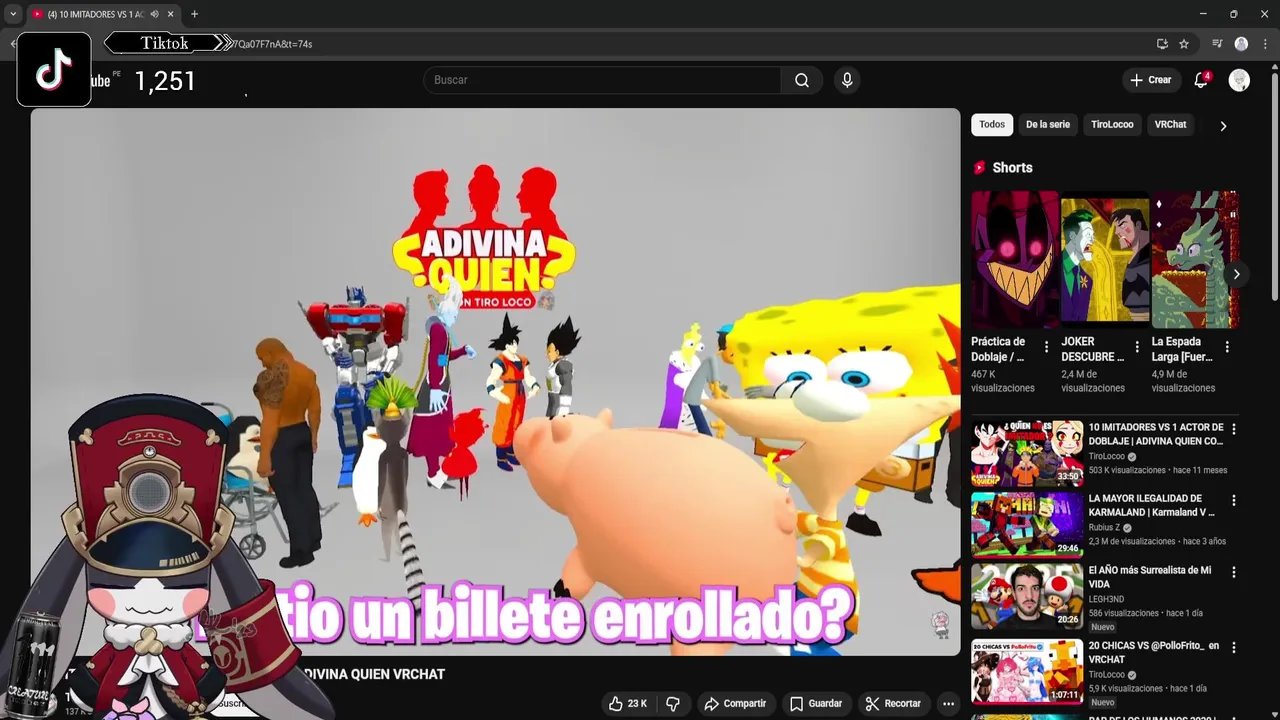The image size is (1280, 720).
Task: Type in the Buscar search field
Action: tap(603, 80)
